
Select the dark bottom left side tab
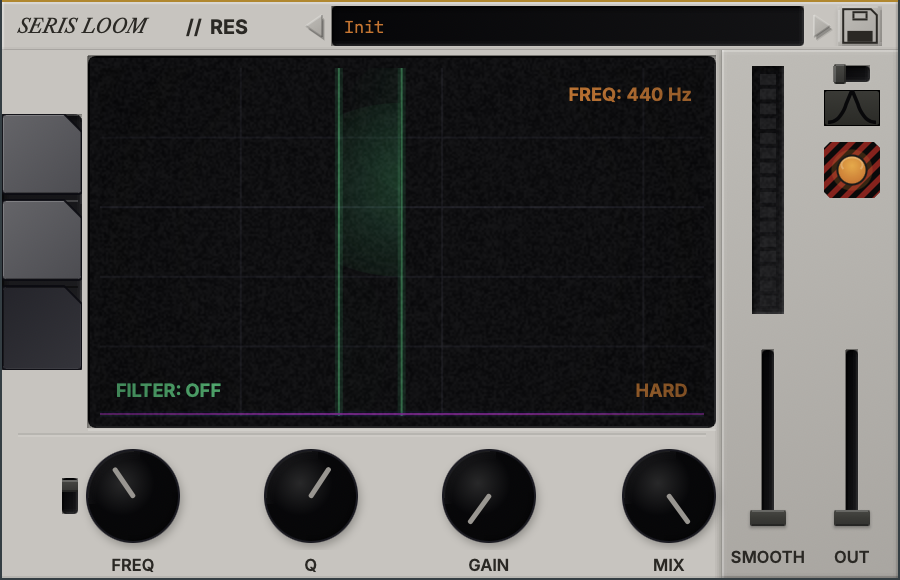click(x=41, y=328)
